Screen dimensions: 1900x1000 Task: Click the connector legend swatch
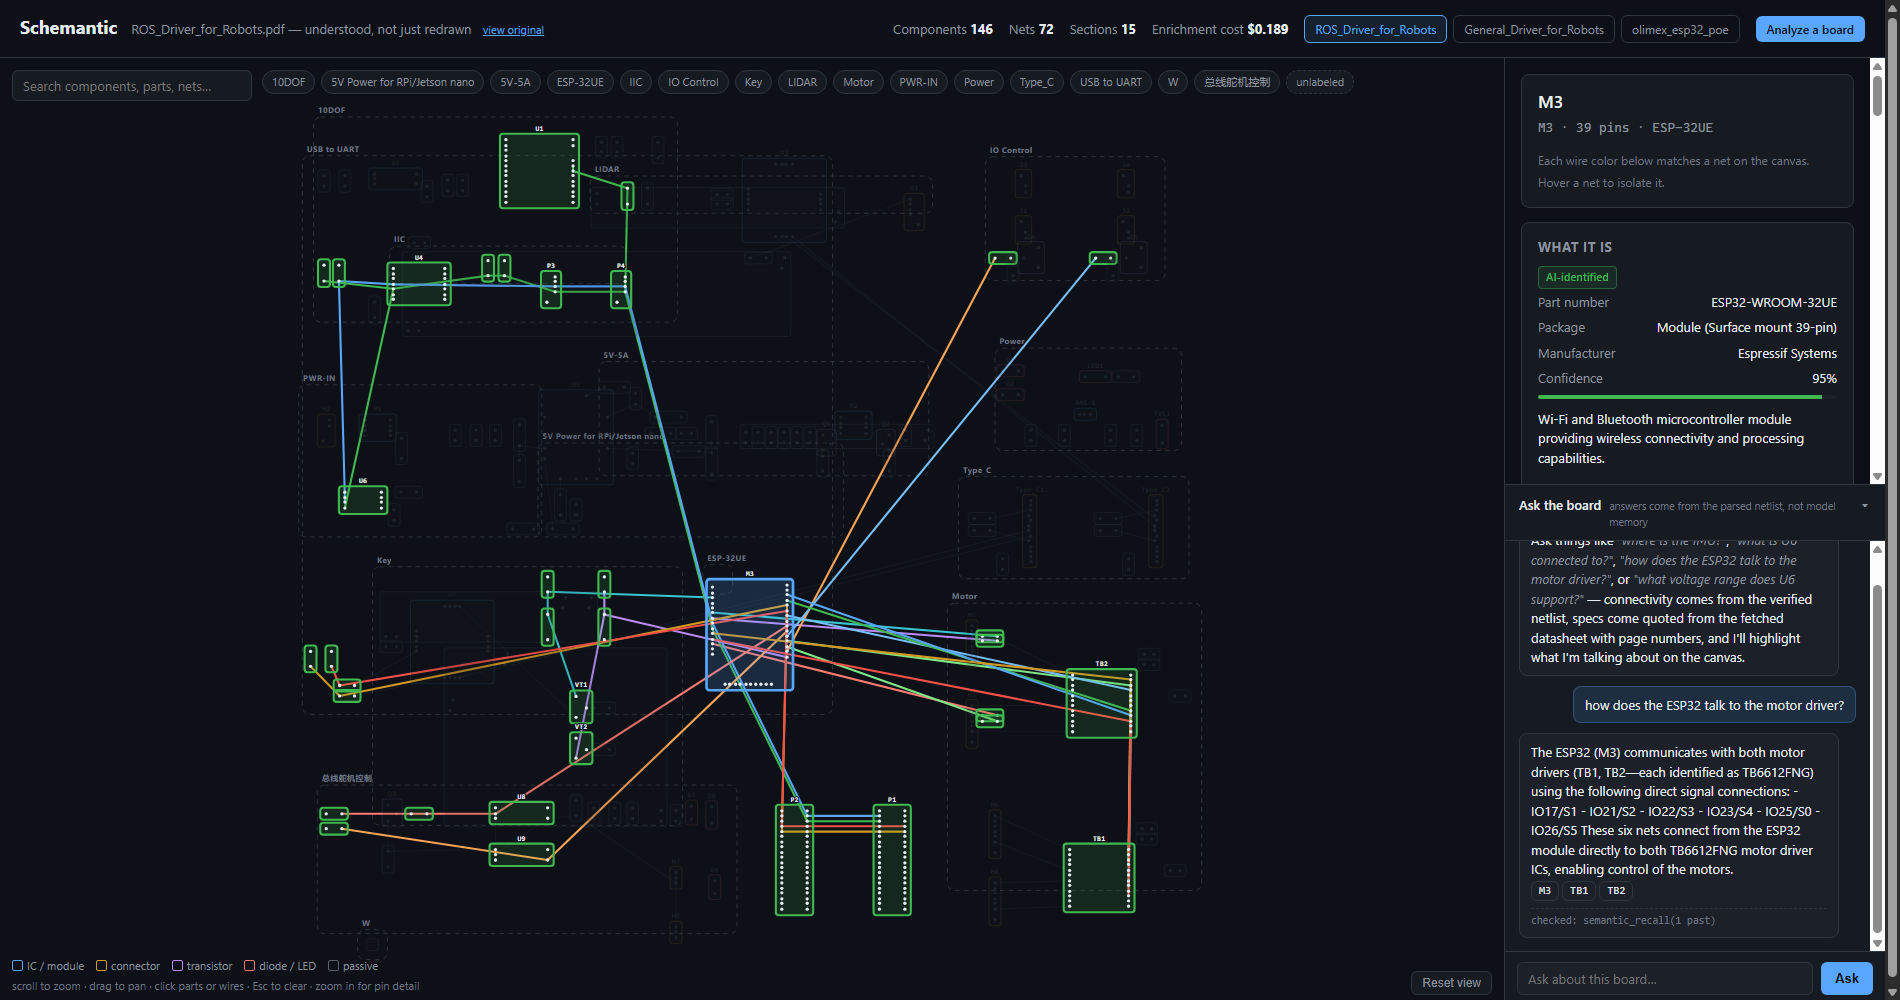101,966
